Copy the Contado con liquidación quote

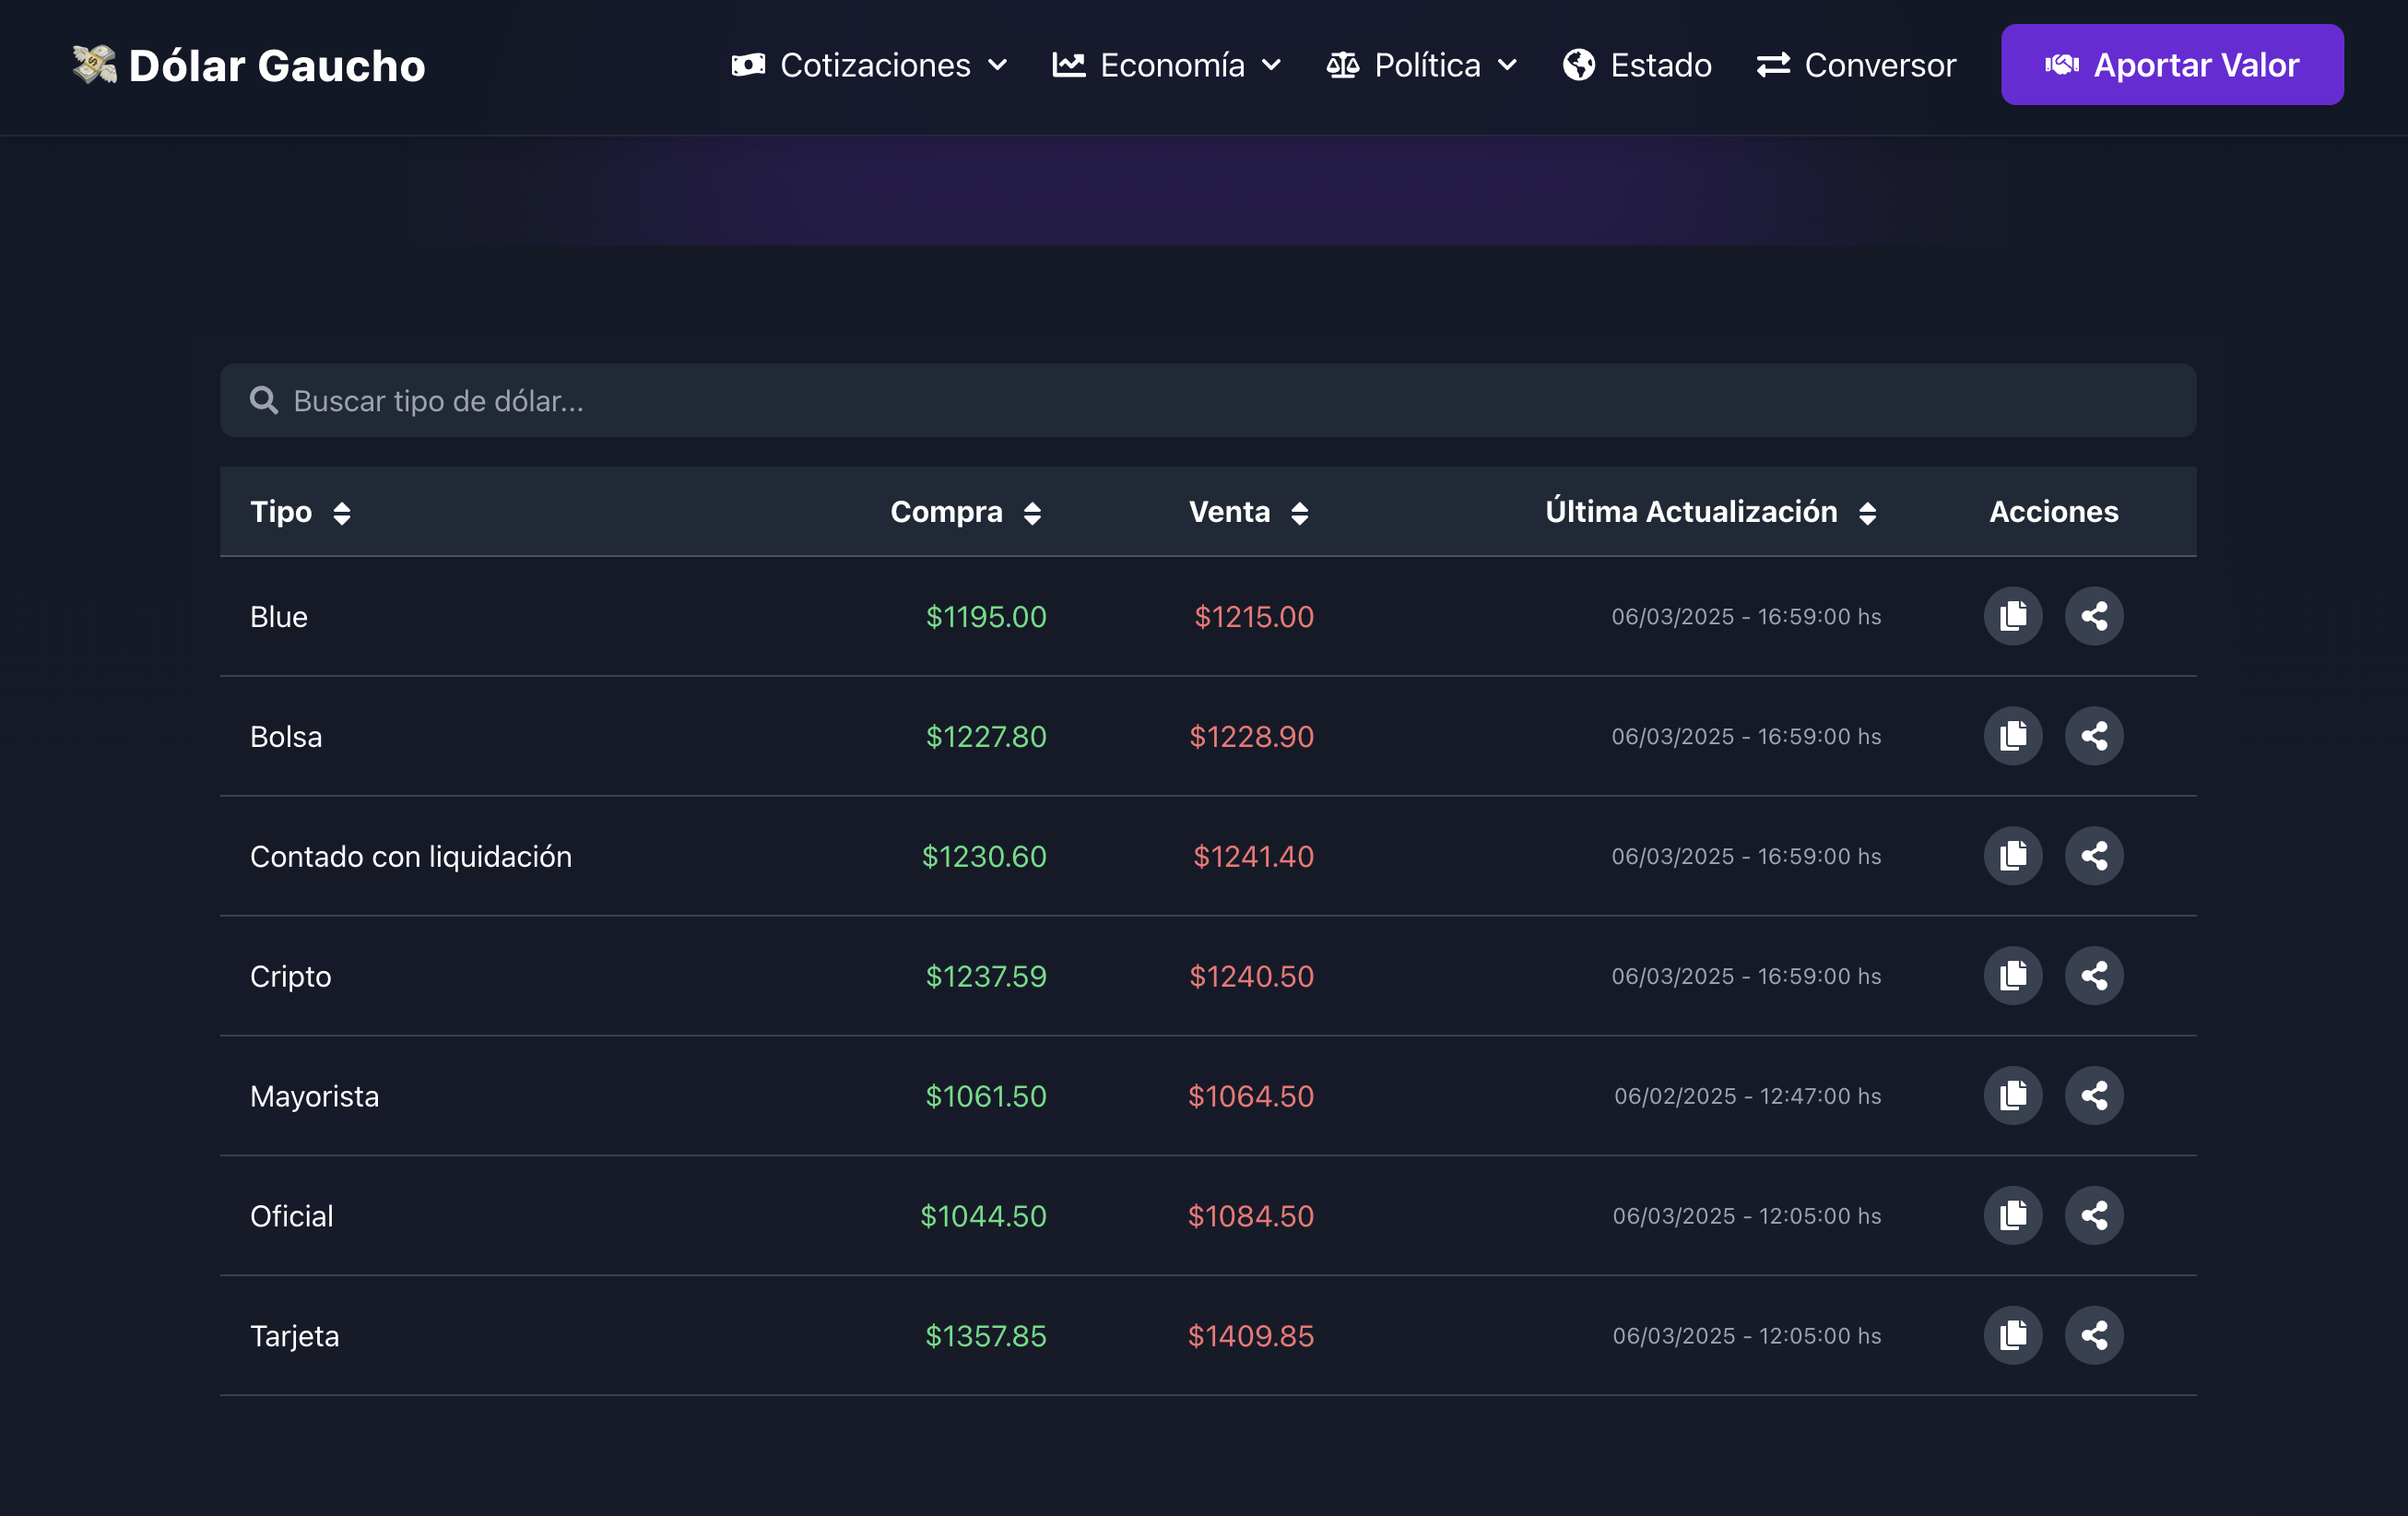(x=2013, y=856)
